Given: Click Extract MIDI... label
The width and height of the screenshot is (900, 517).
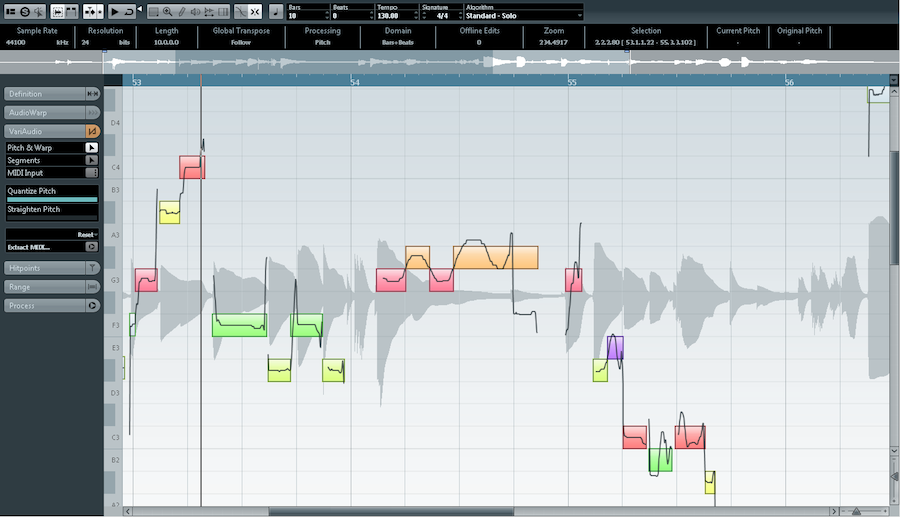Looking at the screenshot, I should tap(29, 247).
